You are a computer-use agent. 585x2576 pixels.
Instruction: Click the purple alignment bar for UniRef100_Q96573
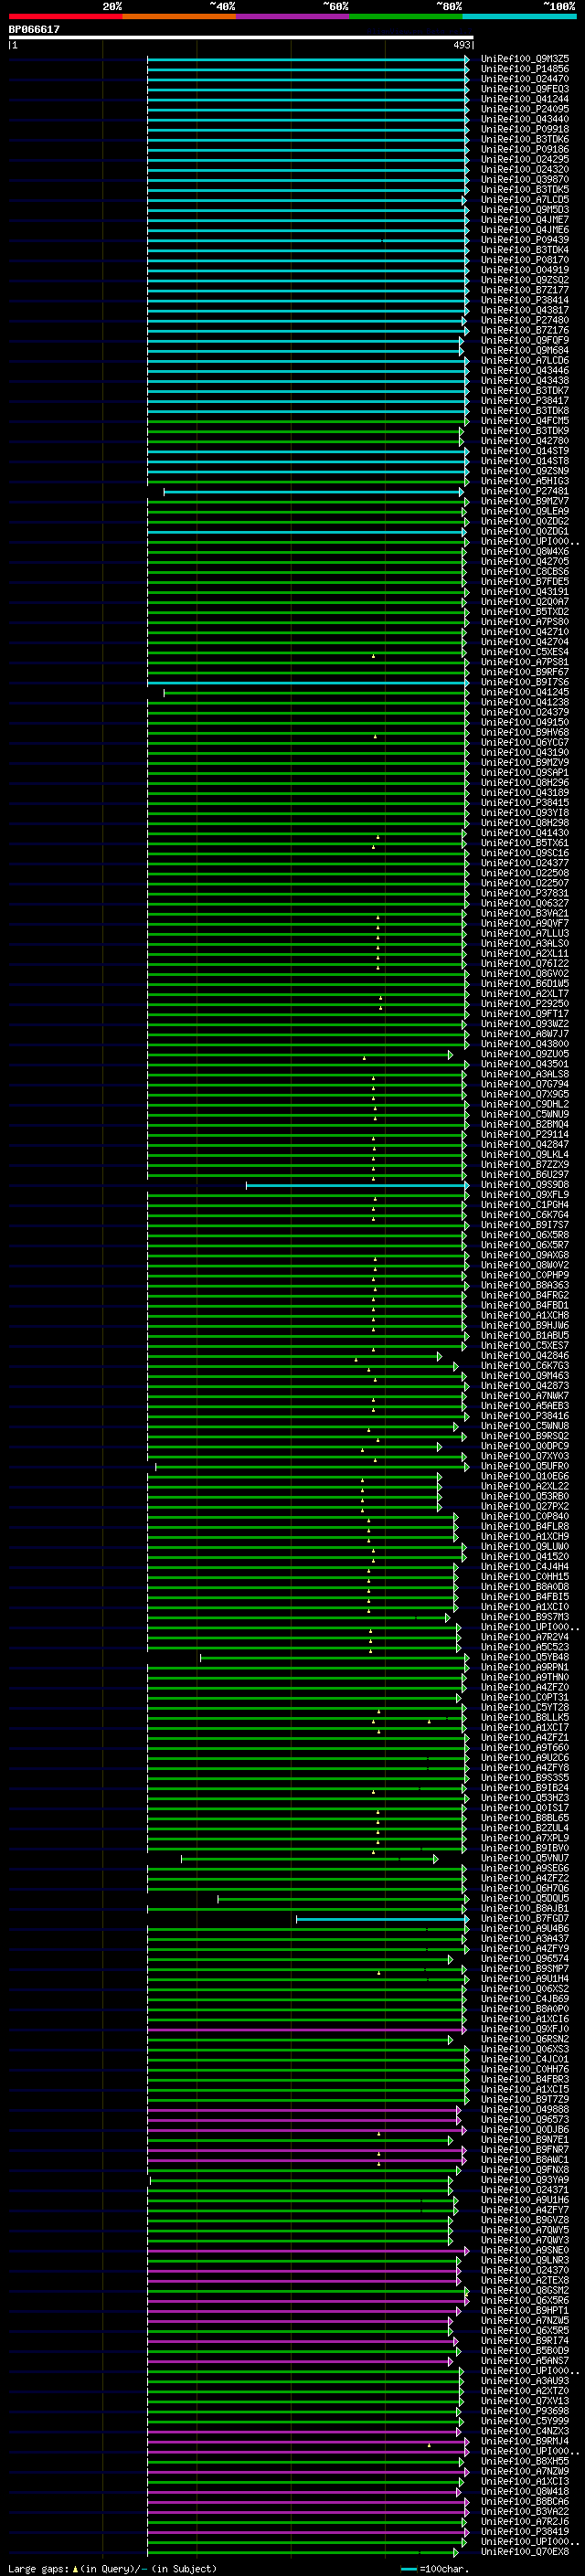click(304, 2120)
